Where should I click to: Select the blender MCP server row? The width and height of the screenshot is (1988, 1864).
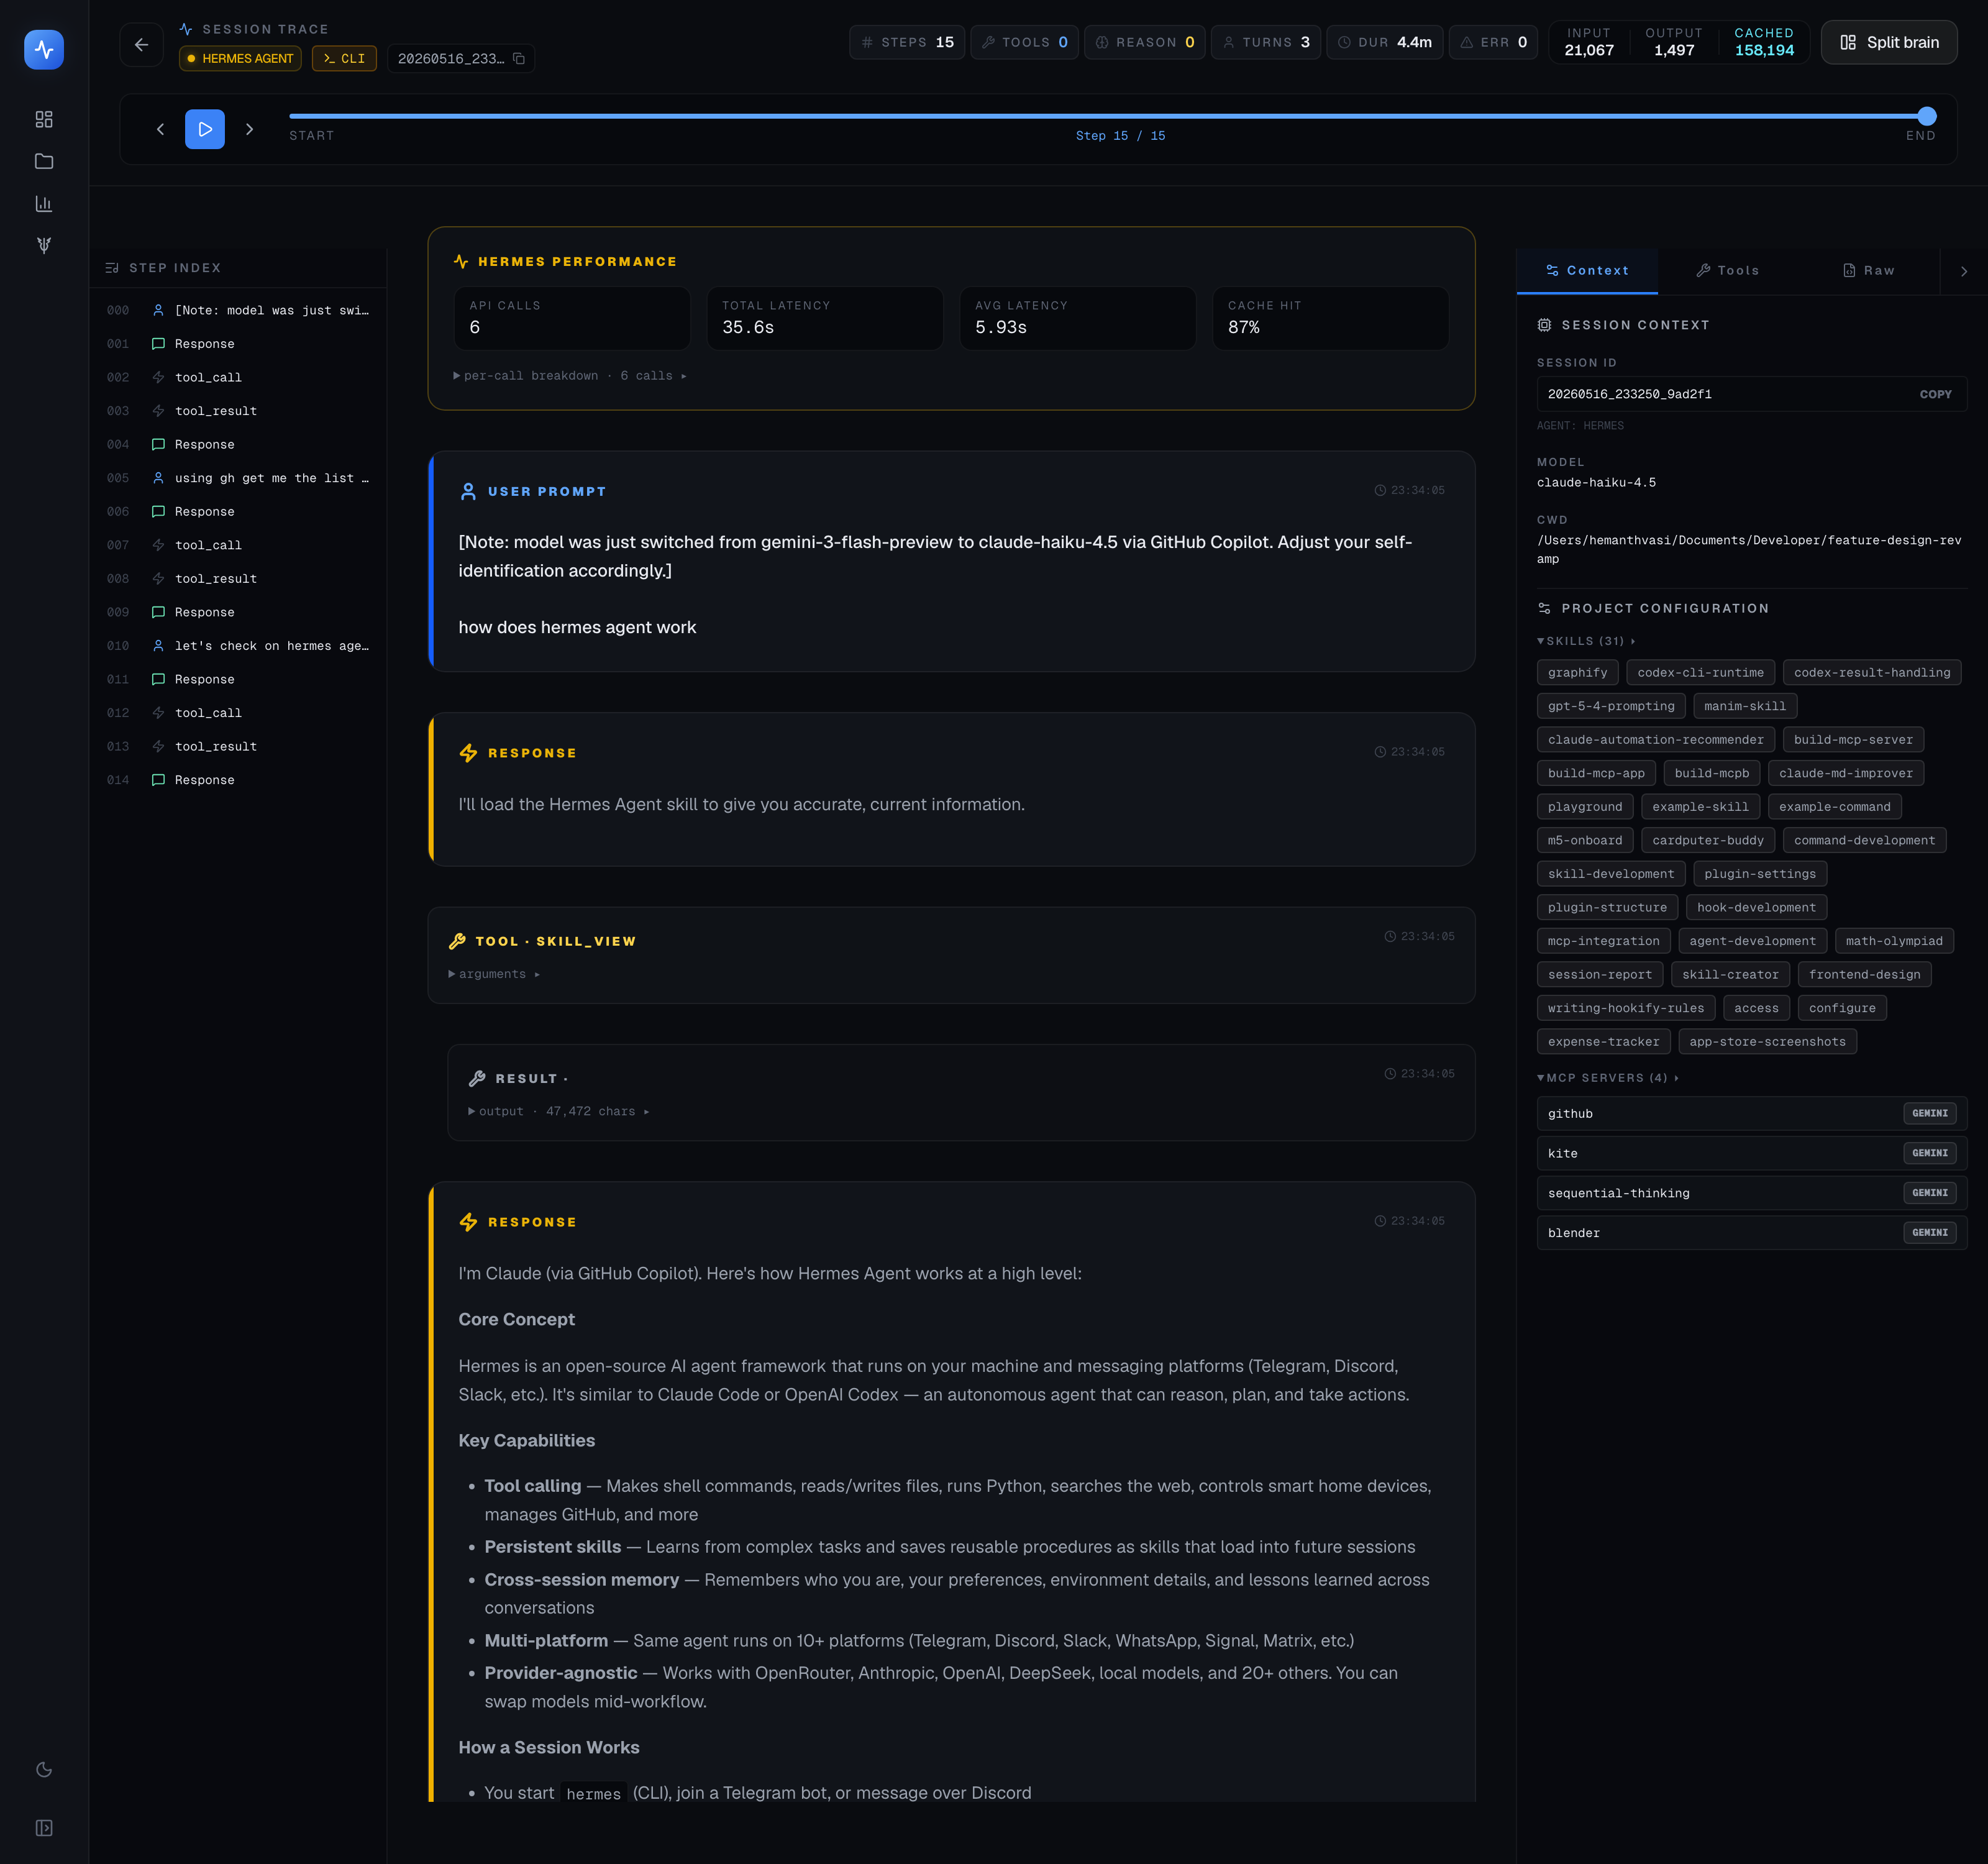click(x=1752, y=1233)
